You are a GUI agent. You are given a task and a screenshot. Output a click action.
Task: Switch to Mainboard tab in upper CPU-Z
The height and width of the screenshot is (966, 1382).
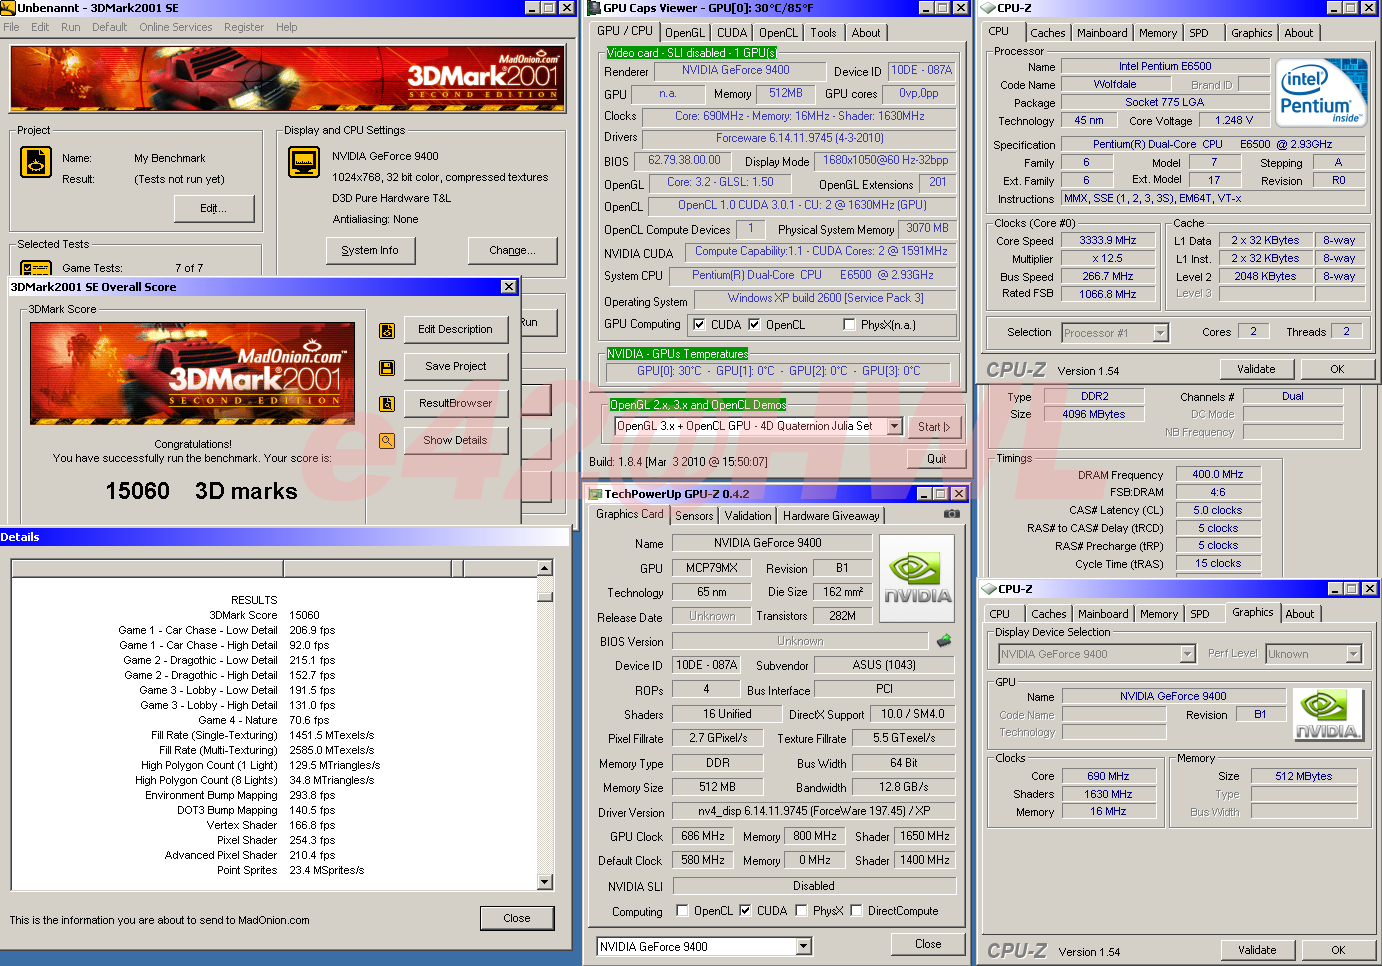[1102, 33]
